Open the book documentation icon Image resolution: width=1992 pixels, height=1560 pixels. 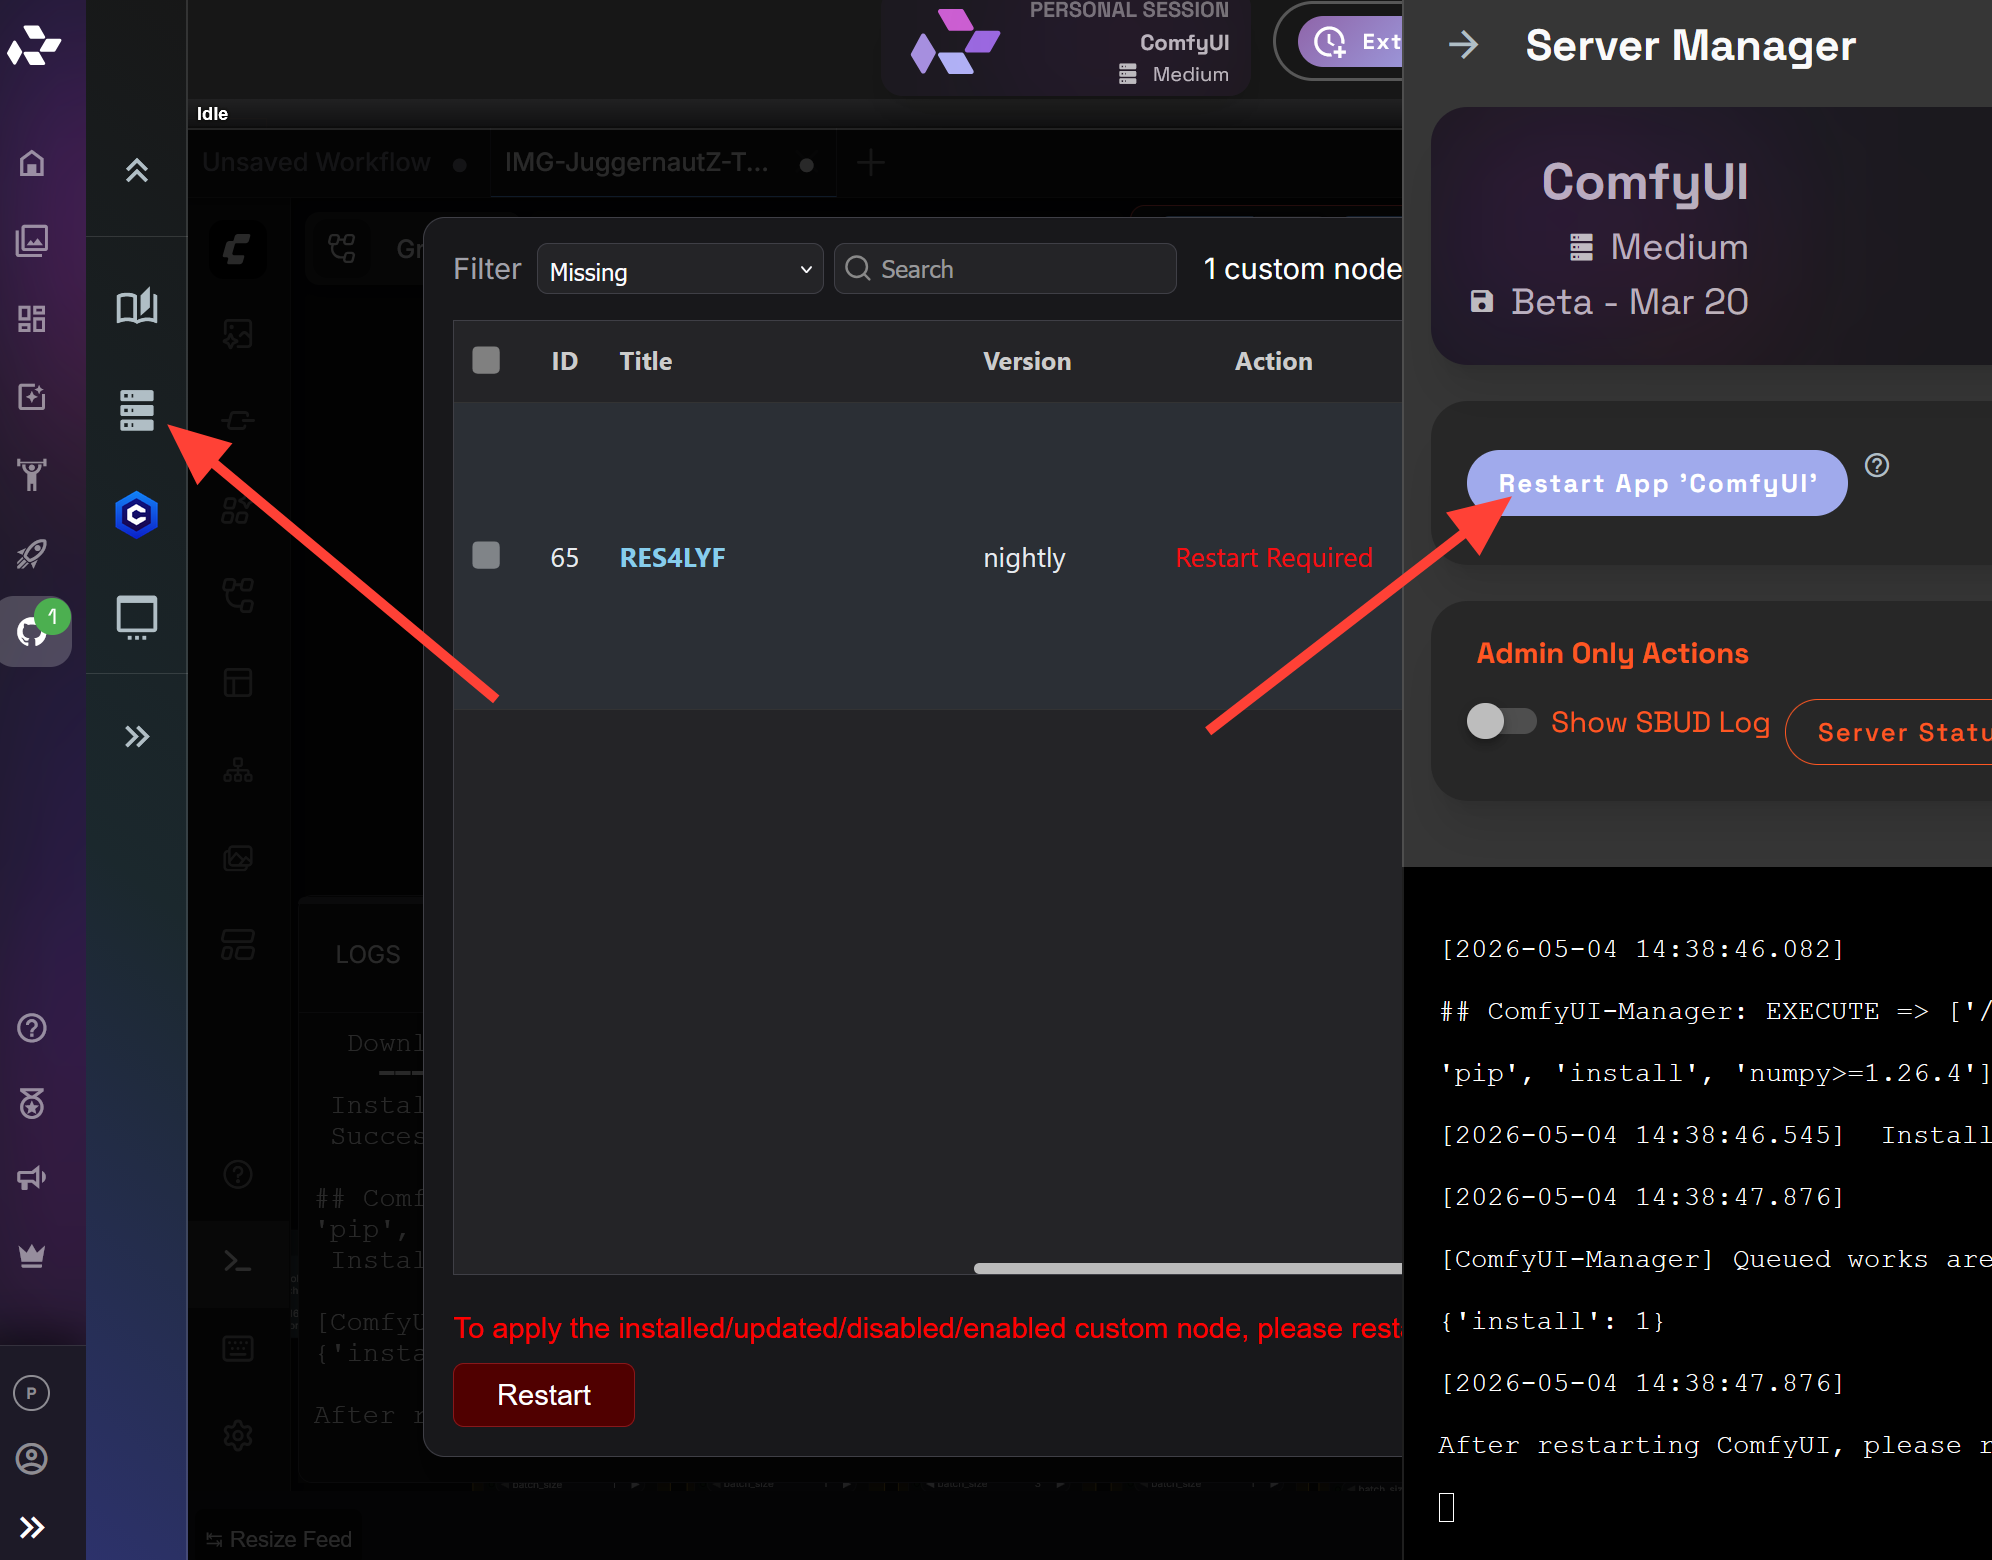click(x=137, y=306)
